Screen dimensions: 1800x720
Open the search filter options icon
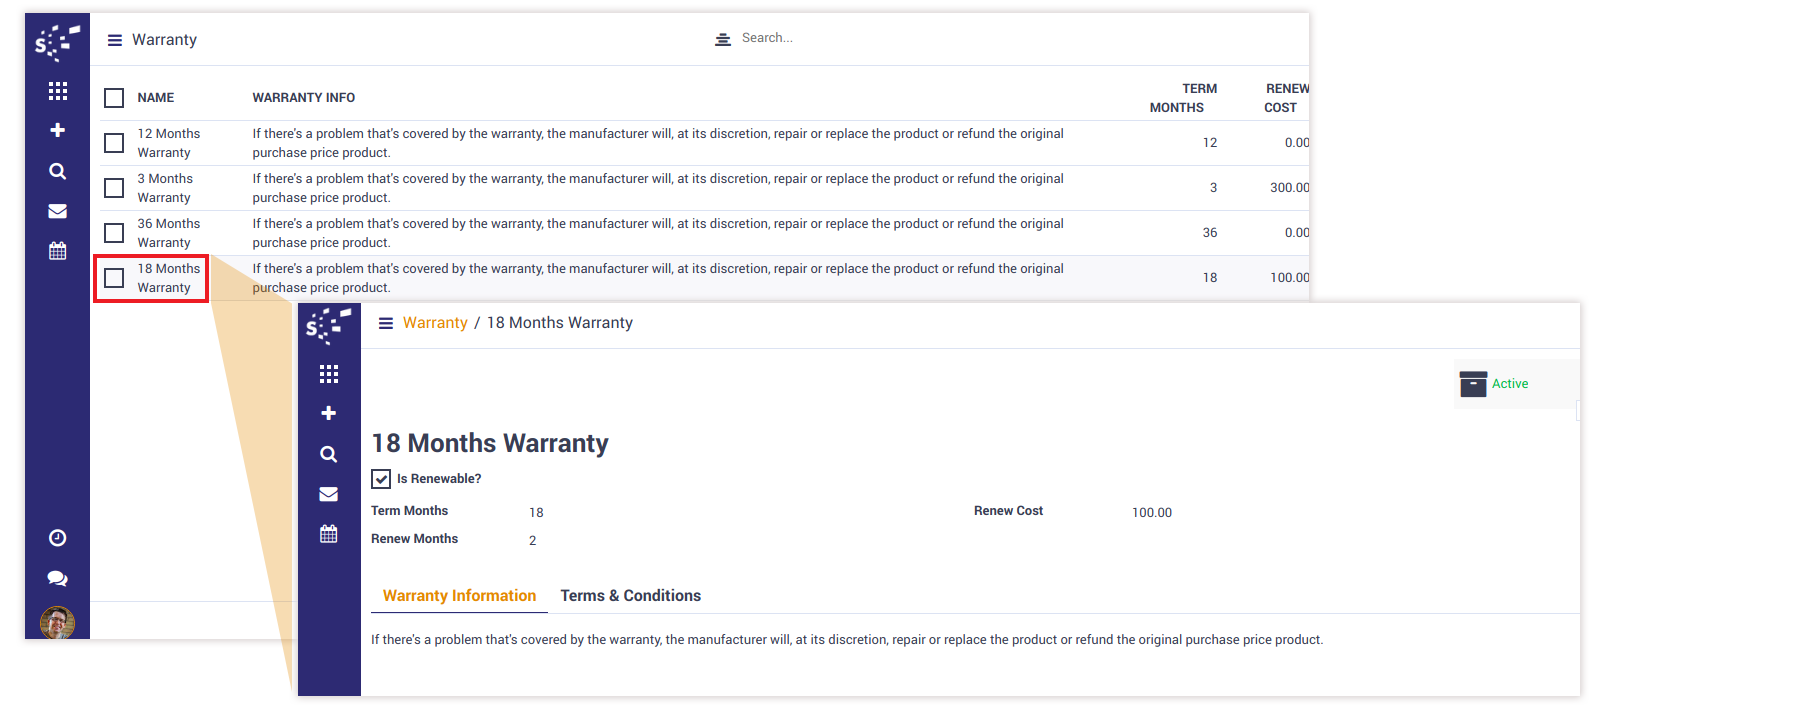click(x=722, y=39)
